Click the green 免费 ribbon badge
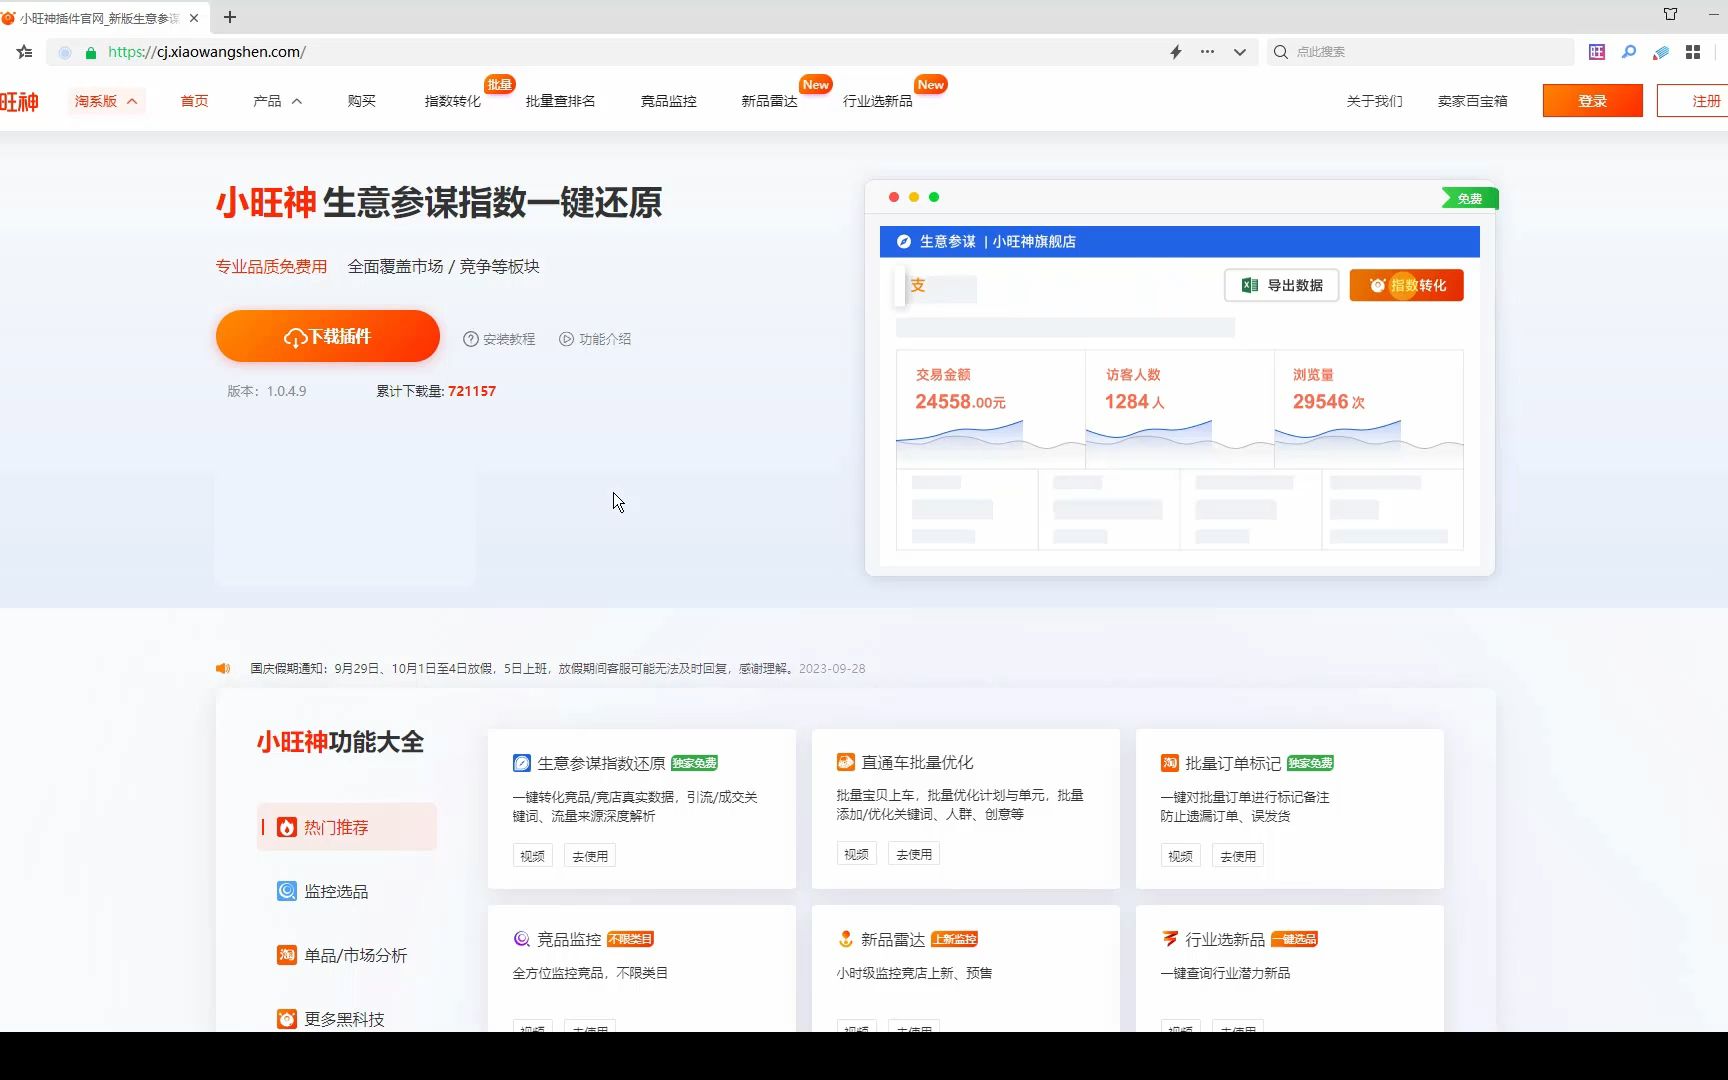 1469,198
